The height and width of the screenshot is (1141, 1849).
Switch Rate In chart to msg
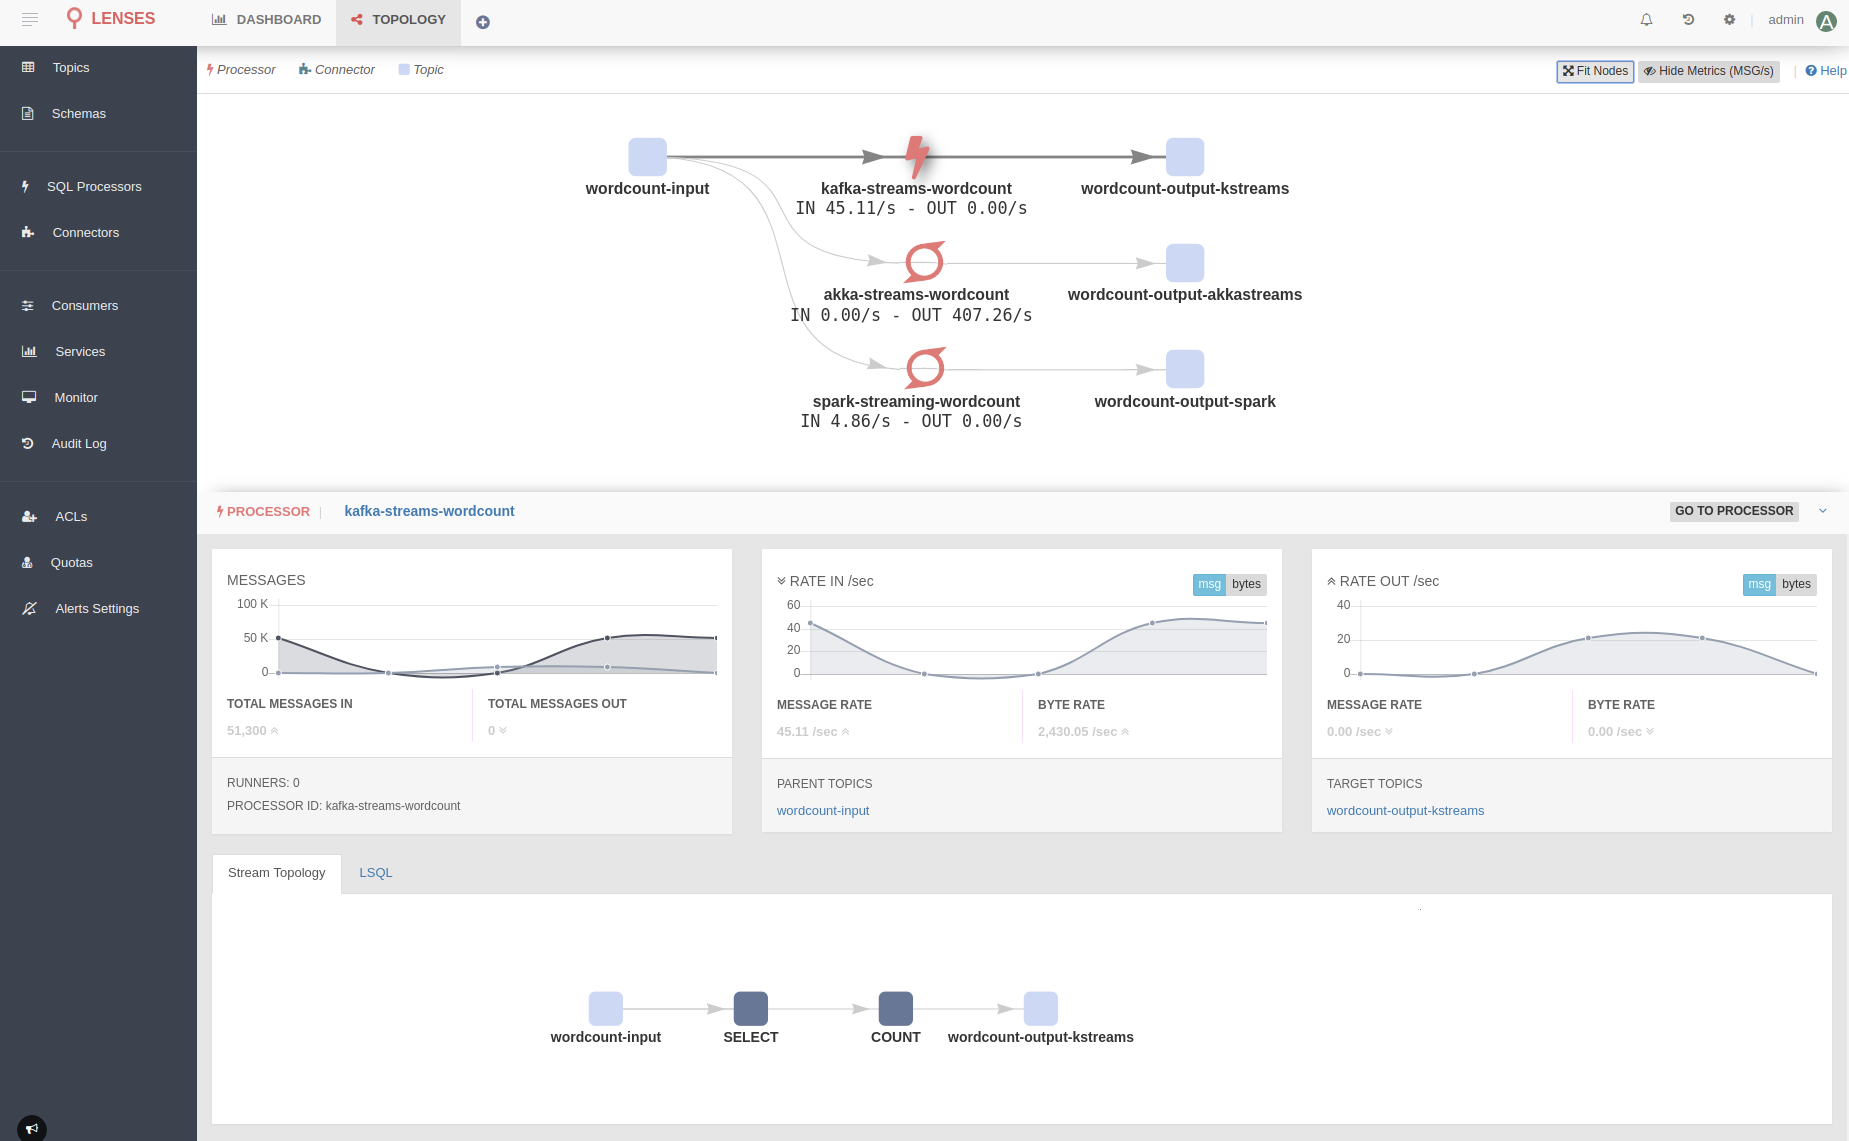point(1209,584)
